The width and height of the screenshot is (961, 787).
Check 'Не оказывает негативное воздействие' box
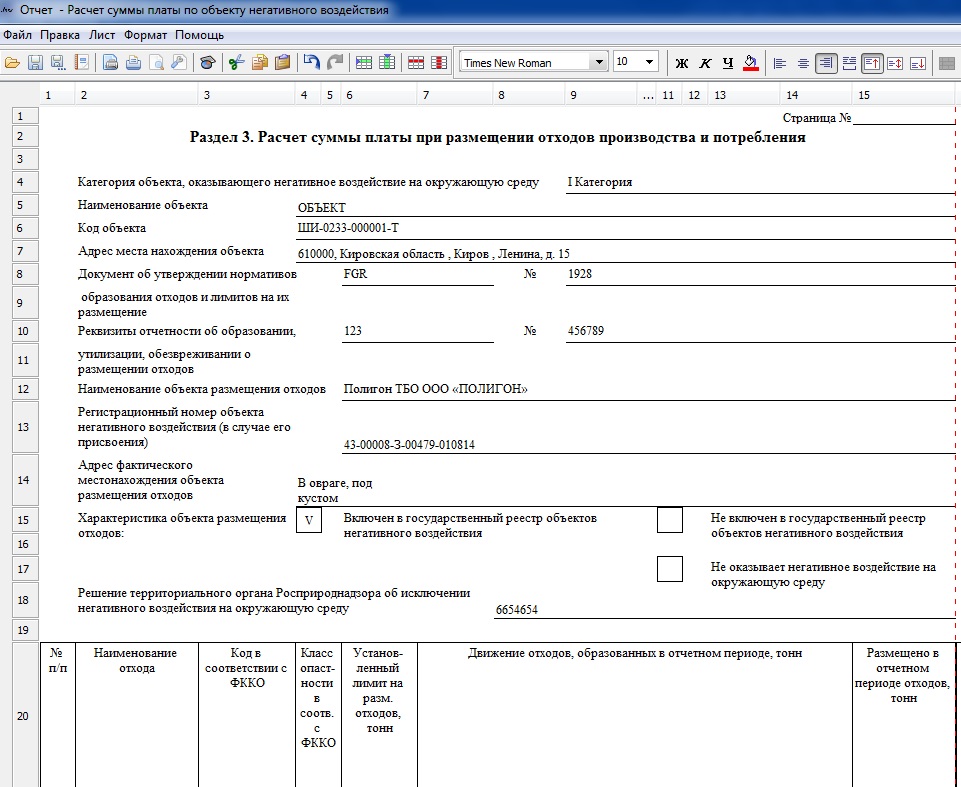(669, 569)
